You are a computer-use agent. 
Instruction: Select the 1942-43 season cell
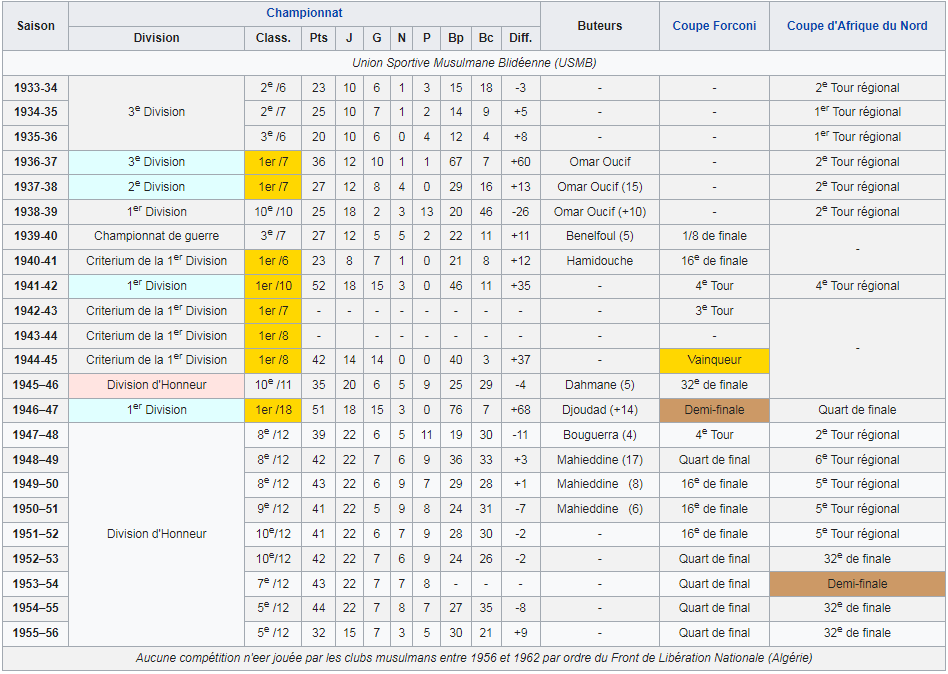pyautogui.click(x=36, y=311)
